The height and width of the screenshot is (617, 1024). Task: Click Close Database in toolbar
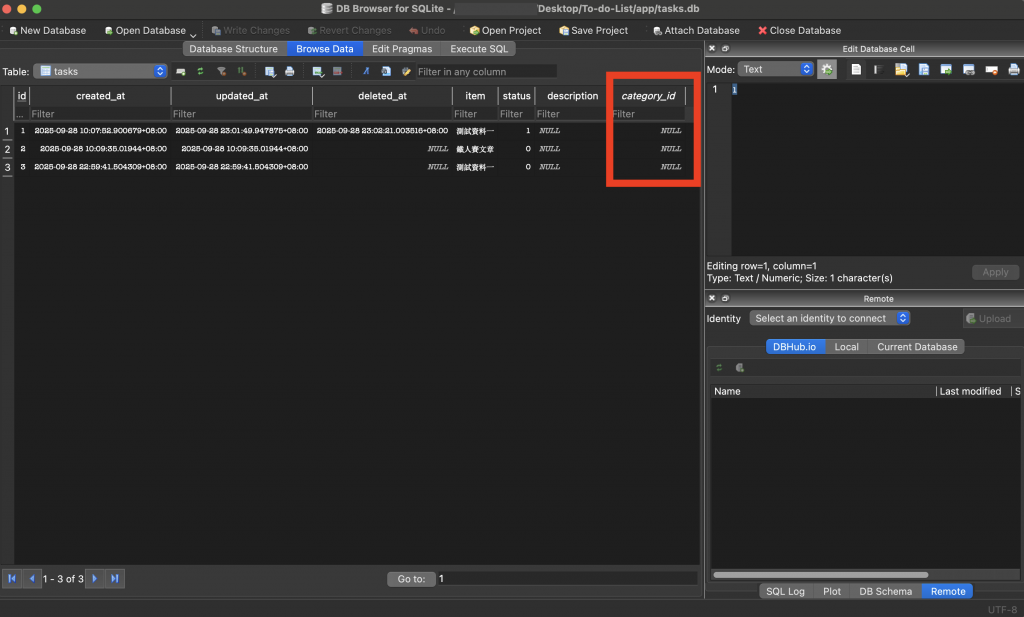[799, 31]
